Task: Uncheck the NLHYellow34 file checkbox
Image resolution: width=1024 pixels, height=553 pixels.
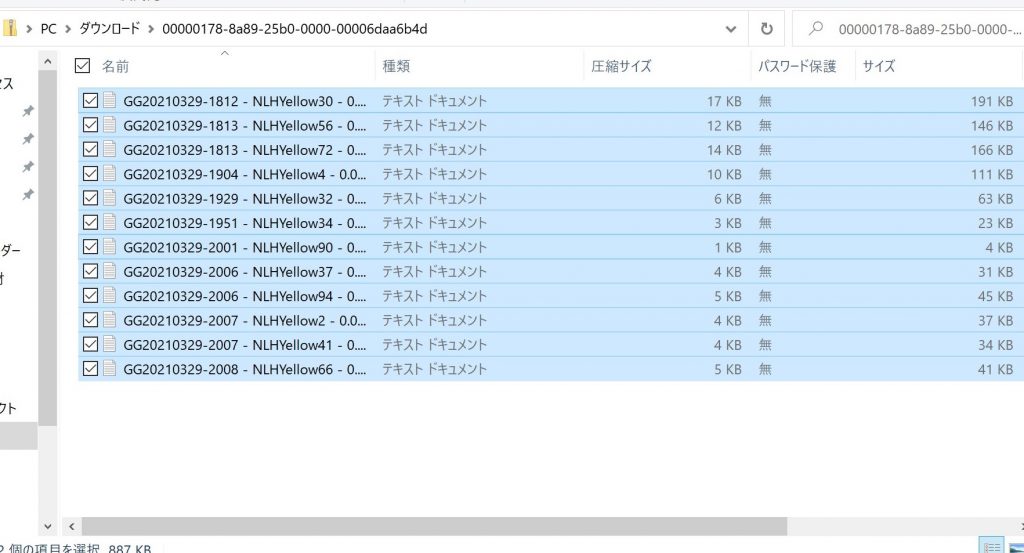Action: pos(90,222)
